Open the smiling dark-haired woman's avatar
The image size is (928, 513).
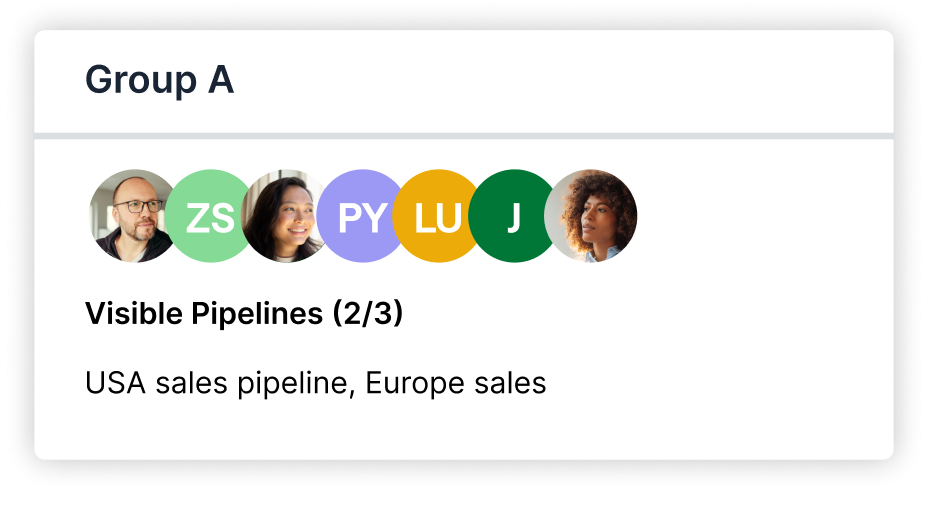tap(284, 216)
